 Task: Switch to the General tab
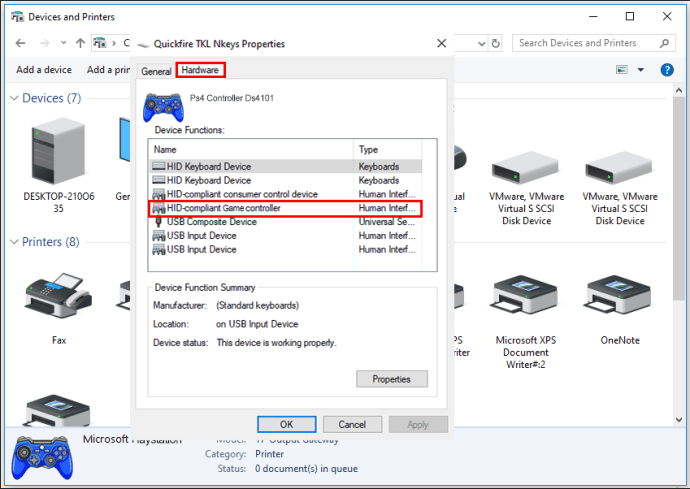click(156, 71)
